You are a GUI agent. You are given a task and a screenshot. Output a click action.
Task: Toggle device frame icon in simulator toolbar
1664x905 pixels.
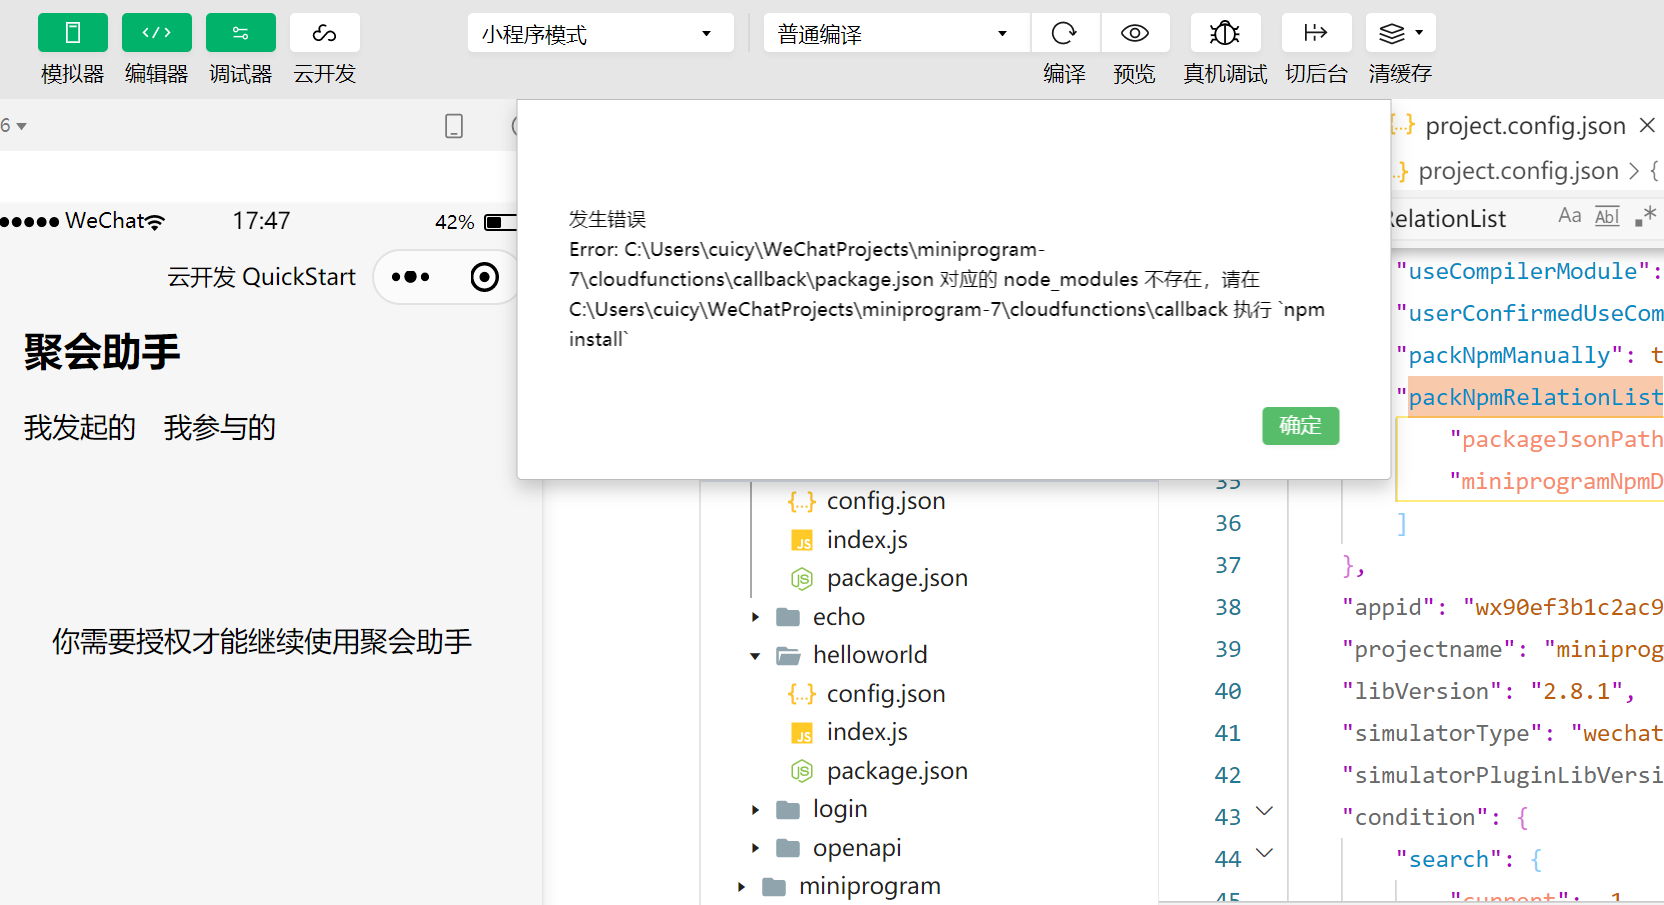tap(454, 126)
